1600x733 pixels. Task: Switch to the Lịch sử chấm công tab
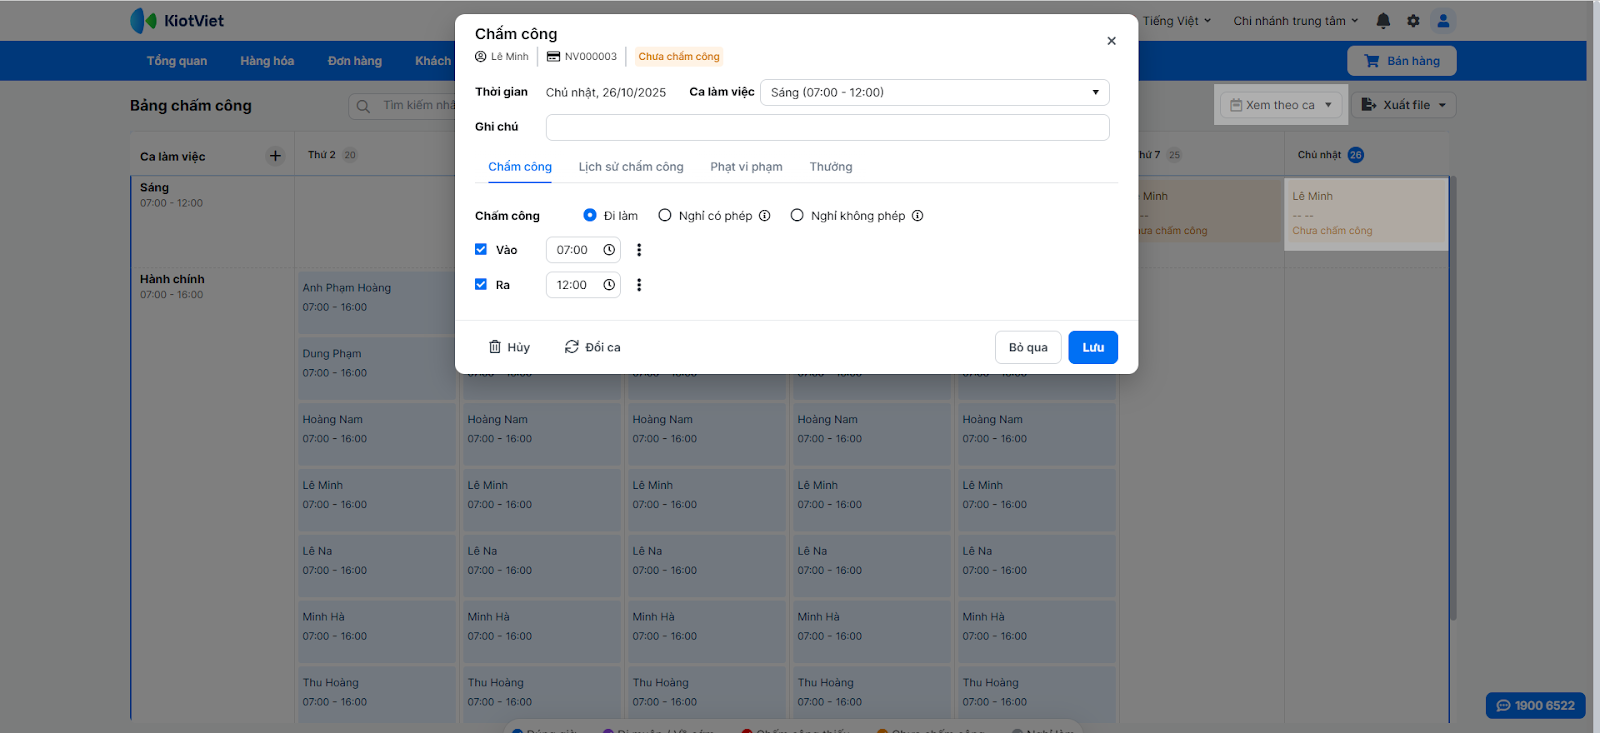pyautogui.click(x=631, y=167)
